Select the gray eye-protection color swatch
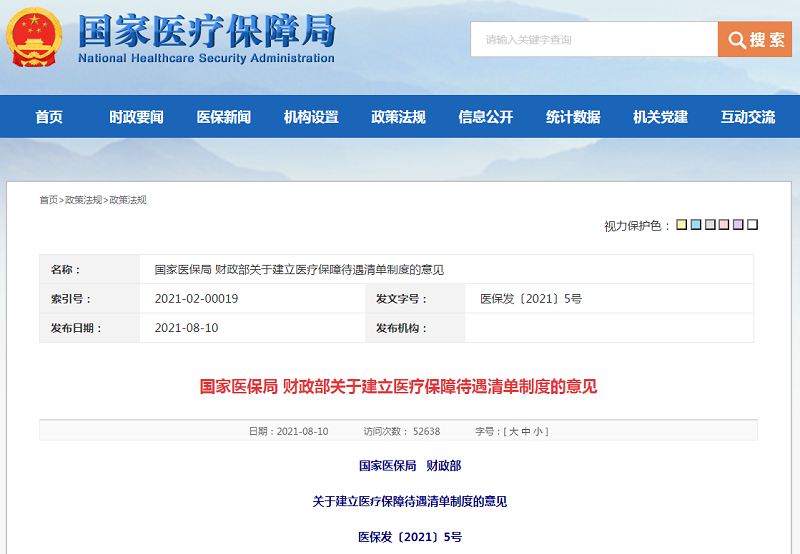Image resolution: width=800 pixels, height=554 pixels. pyautogui.click(x=710, y=224)
